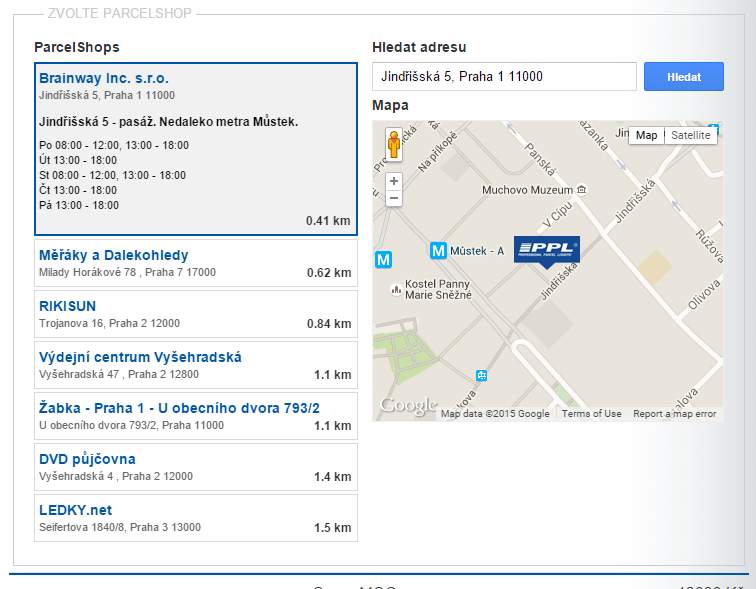Click the Muchovo Muzeum map label

[x=527, y=190]
